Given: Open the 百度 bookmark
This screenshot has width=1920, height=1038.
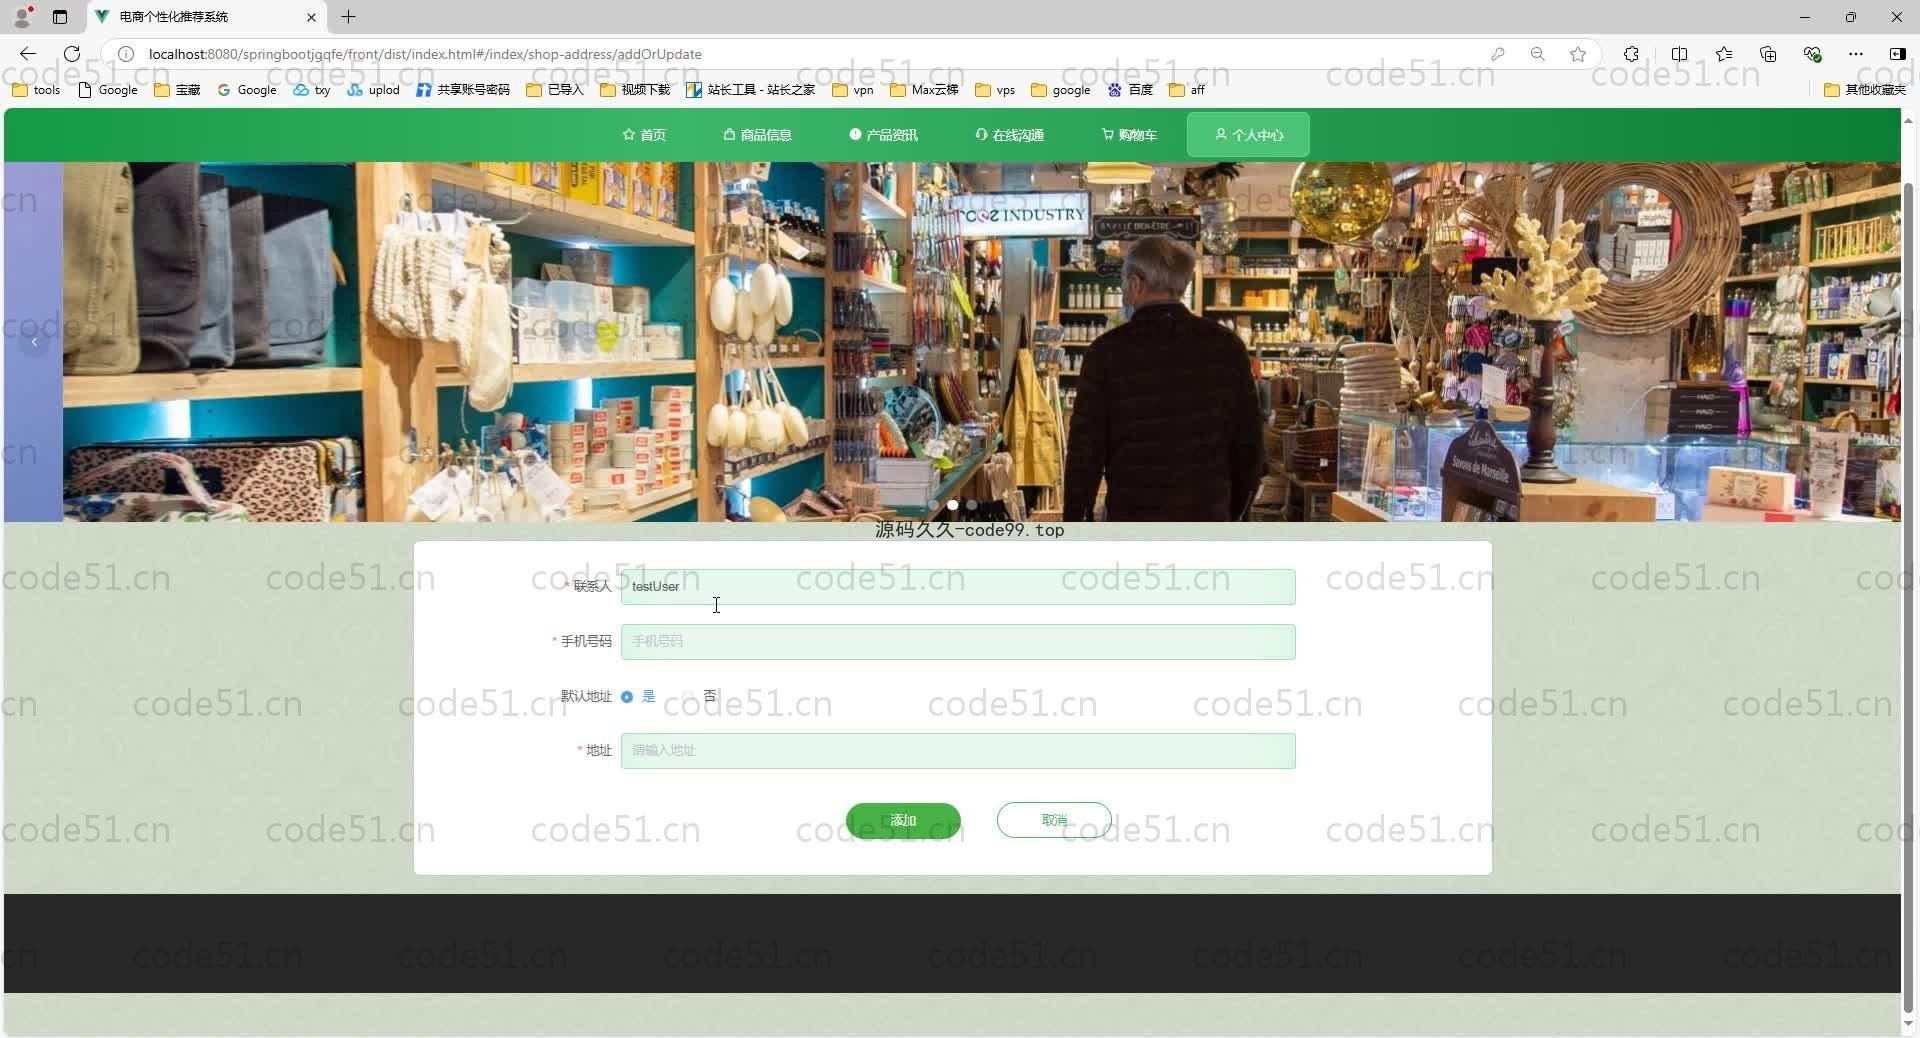Looking at the screenshot, I should tap(1130, 90).
